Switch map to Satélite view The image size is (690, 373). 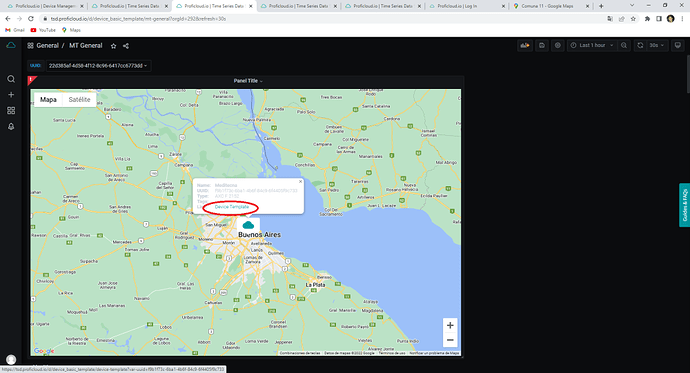(79, 100)
